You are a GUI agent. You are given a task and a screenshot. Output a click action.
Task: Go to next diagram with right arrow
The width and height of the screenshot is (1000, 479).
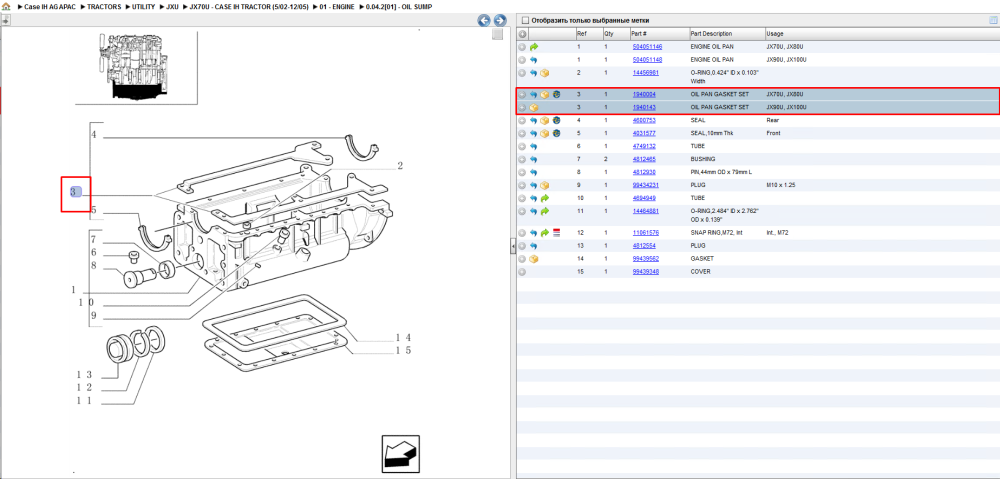pos(501,20)
